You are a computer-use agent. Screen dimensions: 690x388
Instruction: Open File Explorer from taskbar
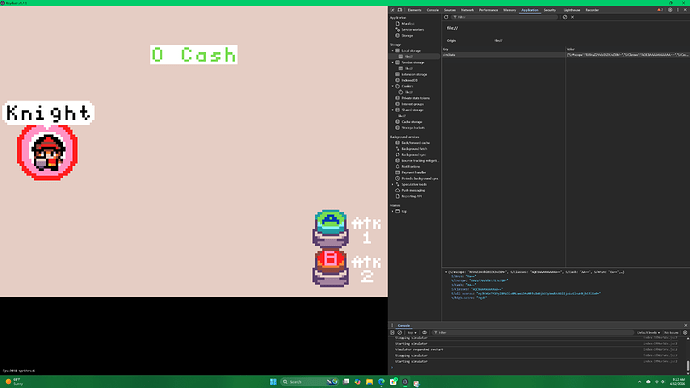(x=369, y=382)
